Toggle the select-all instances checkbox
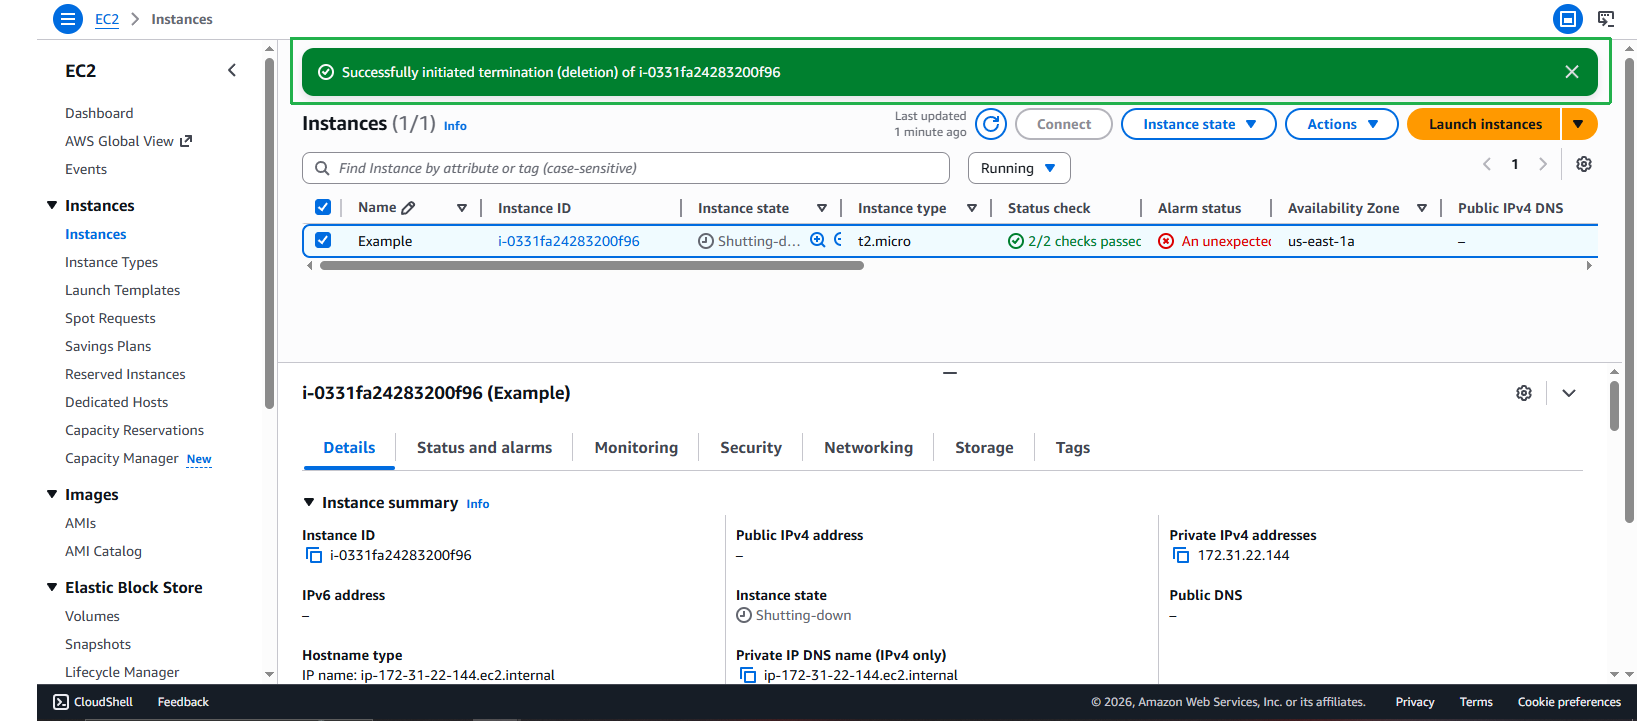Image resolution: width=1637 pixels, height=721 pixels. (x=323, y=207)
